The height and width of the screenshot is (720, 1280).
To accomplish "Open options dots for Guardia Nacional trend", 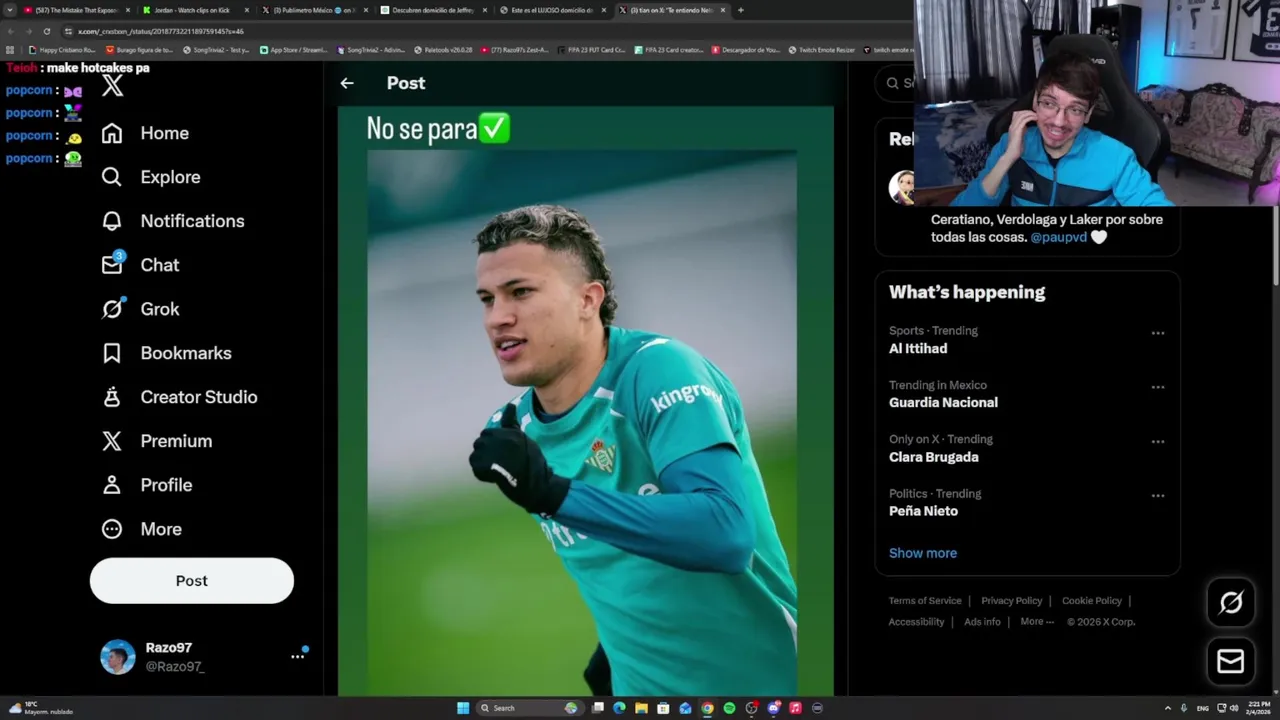I will tap(1158, 387).
